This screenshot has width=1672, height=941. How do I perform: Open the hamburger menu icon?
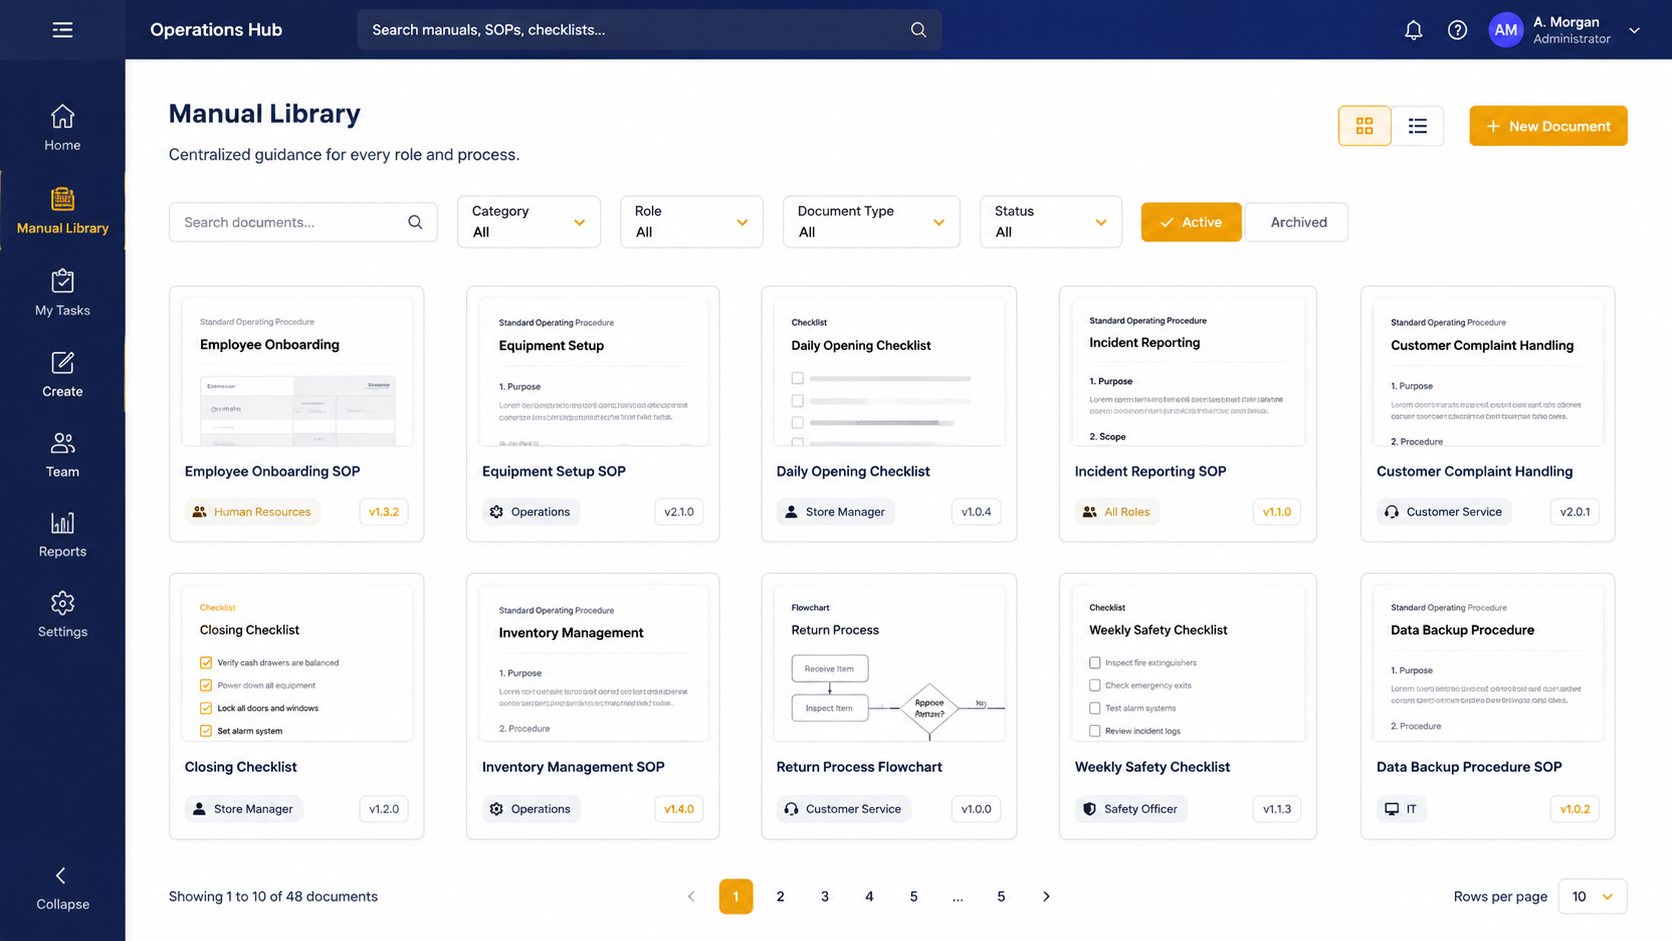(x=62, y=30)
